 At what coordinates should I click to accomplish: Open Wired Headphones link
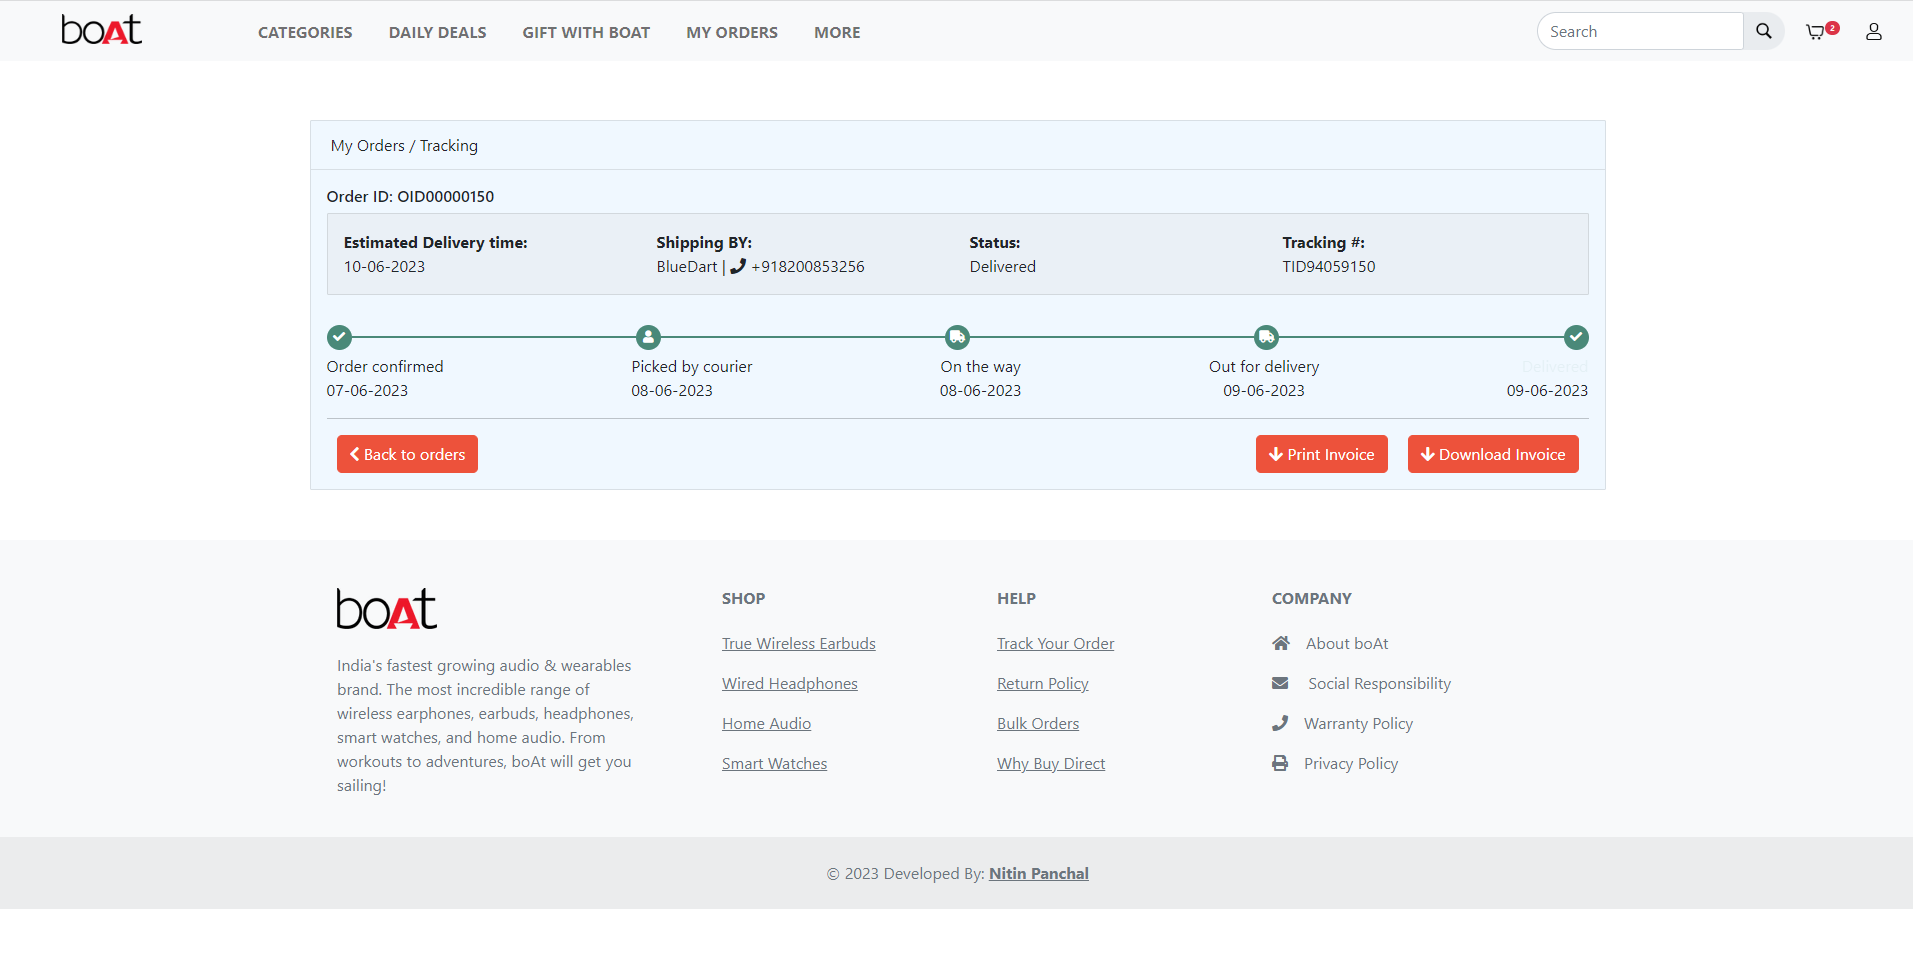point(790,683)
